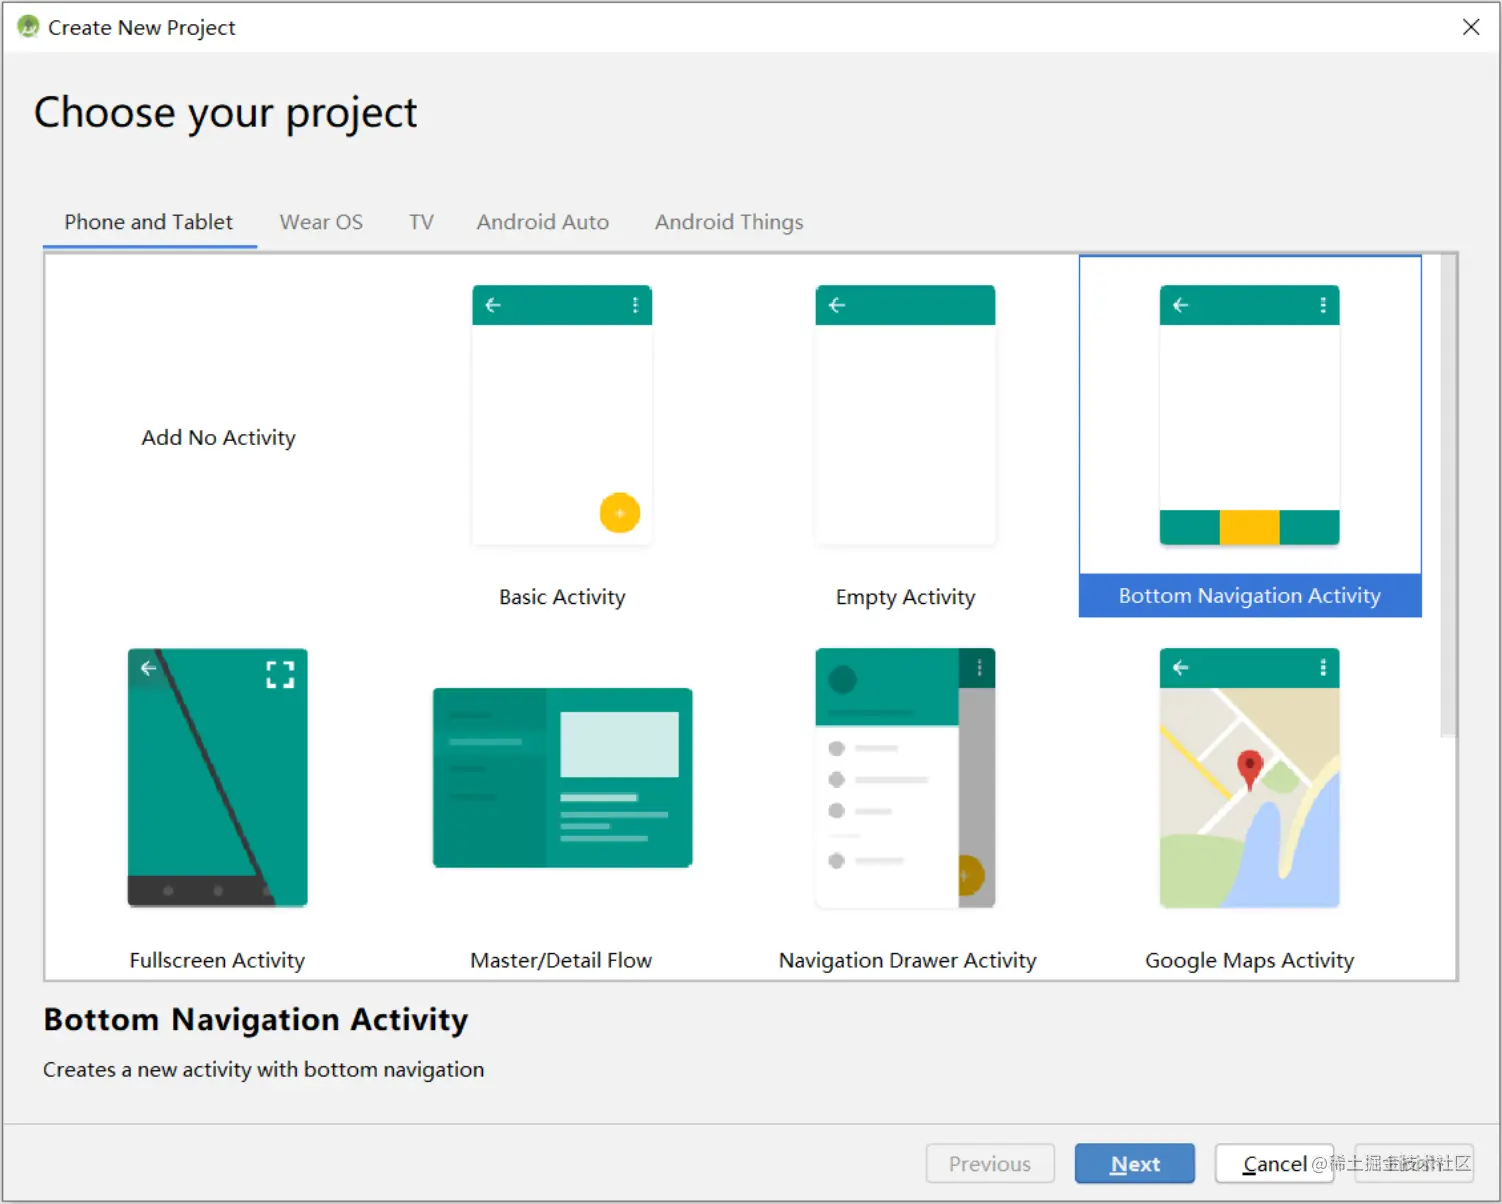
Task: Click the red map pin in Google Maps preview
Action: pos(1249,770)
